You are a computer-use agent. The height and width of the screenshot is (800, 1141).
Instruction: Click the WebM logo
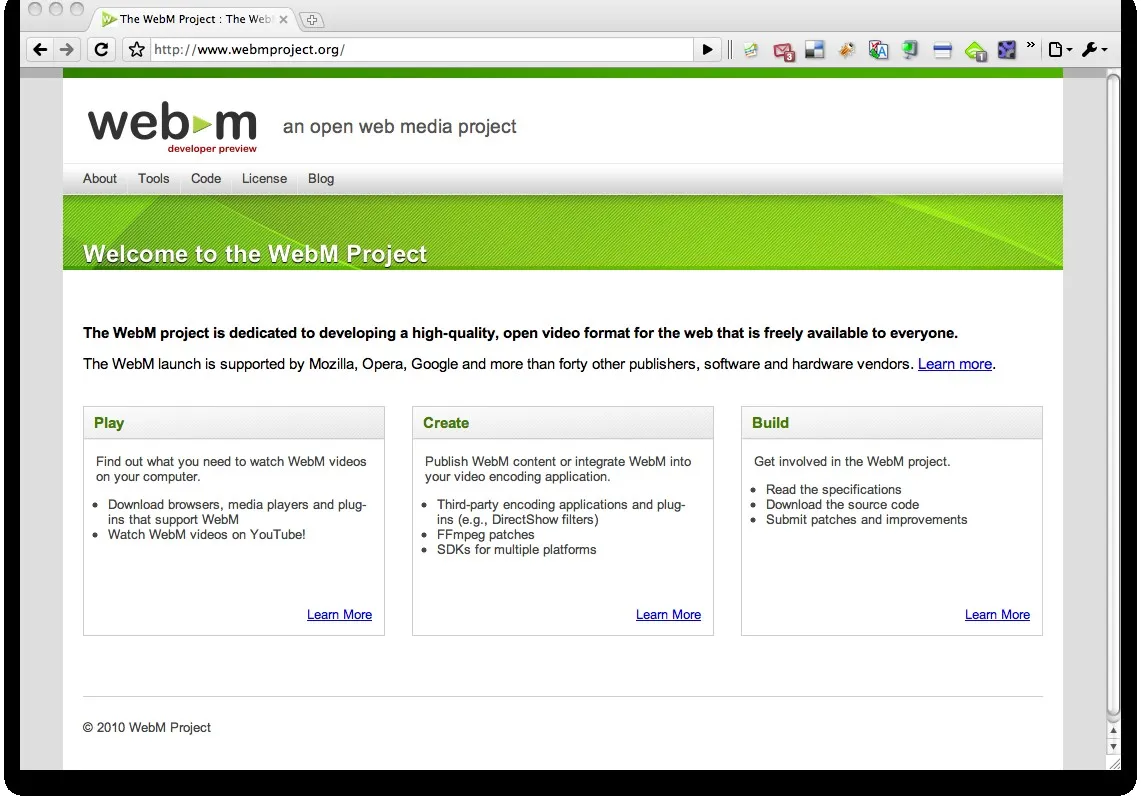(x=172, y=126)
